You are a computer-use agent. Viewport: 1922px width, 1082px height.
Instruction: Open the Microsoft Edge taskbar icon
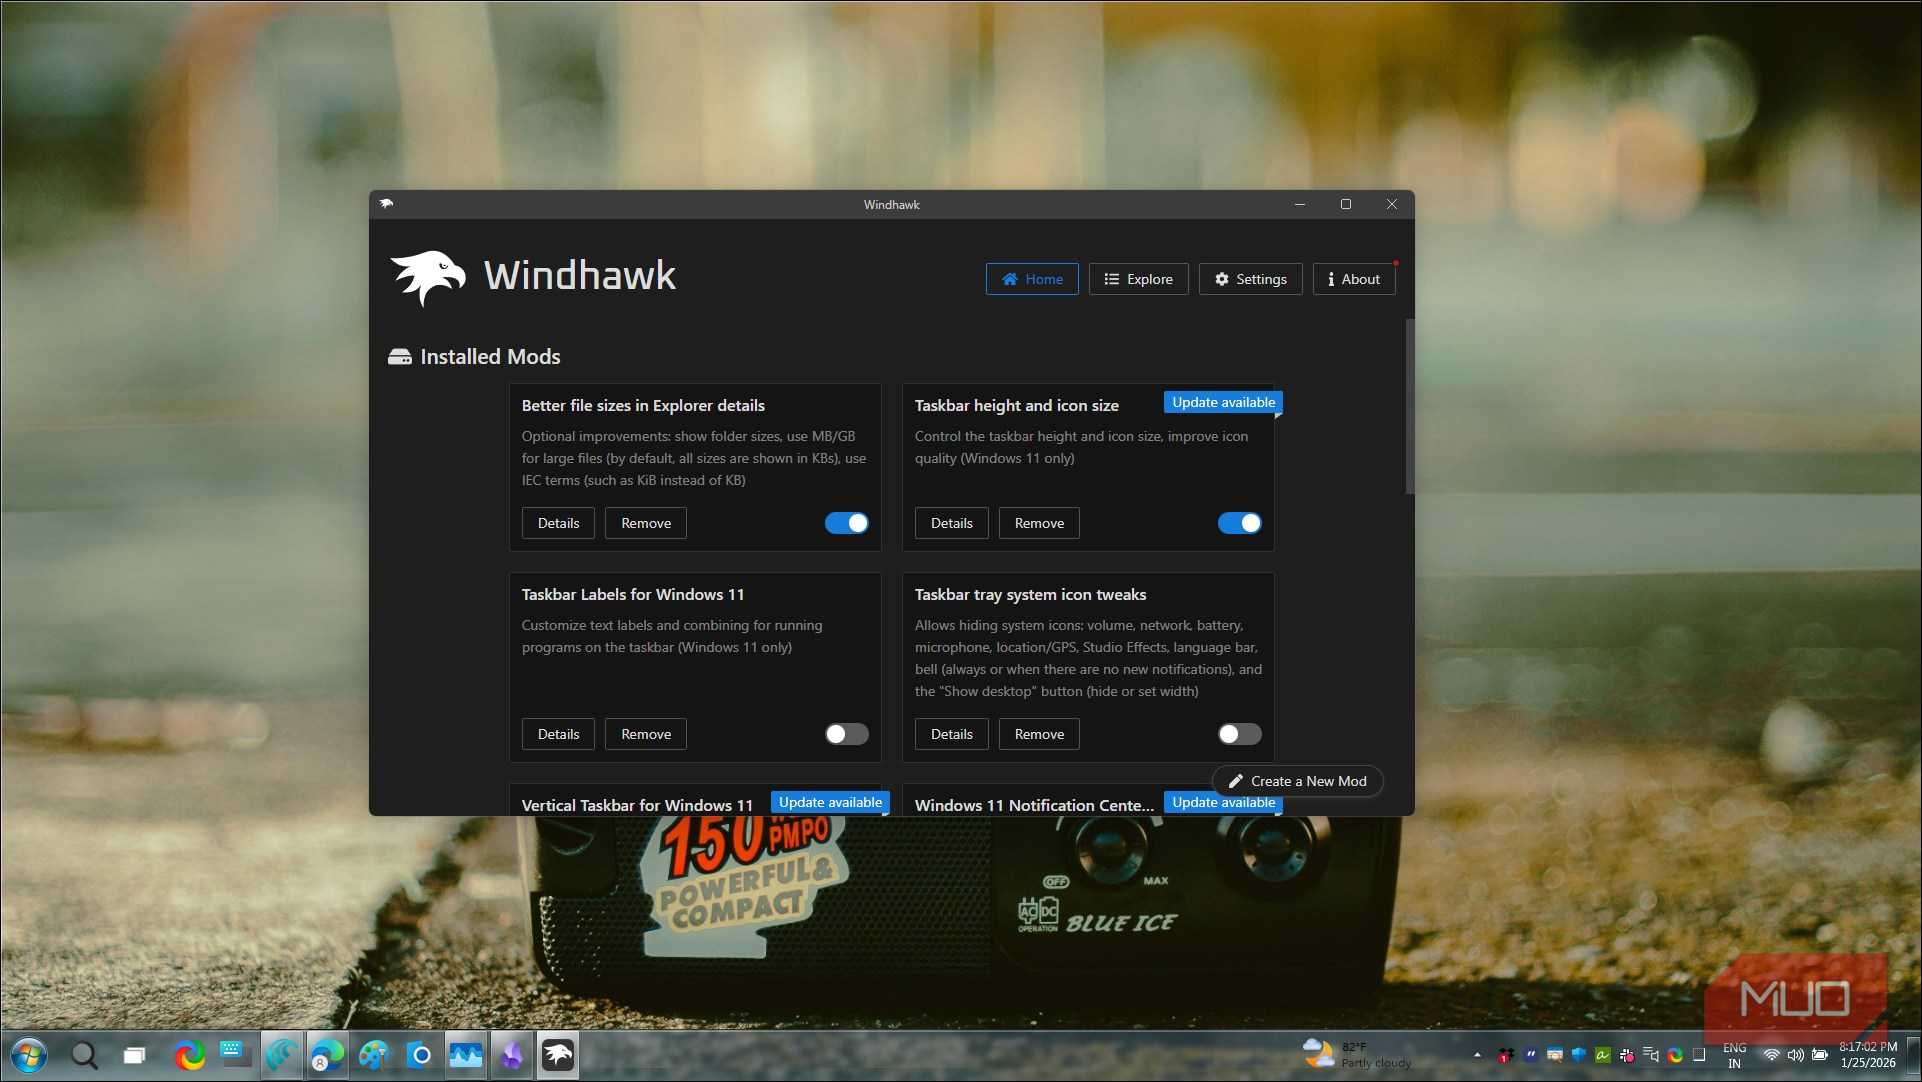click(x=326, y=1055)
